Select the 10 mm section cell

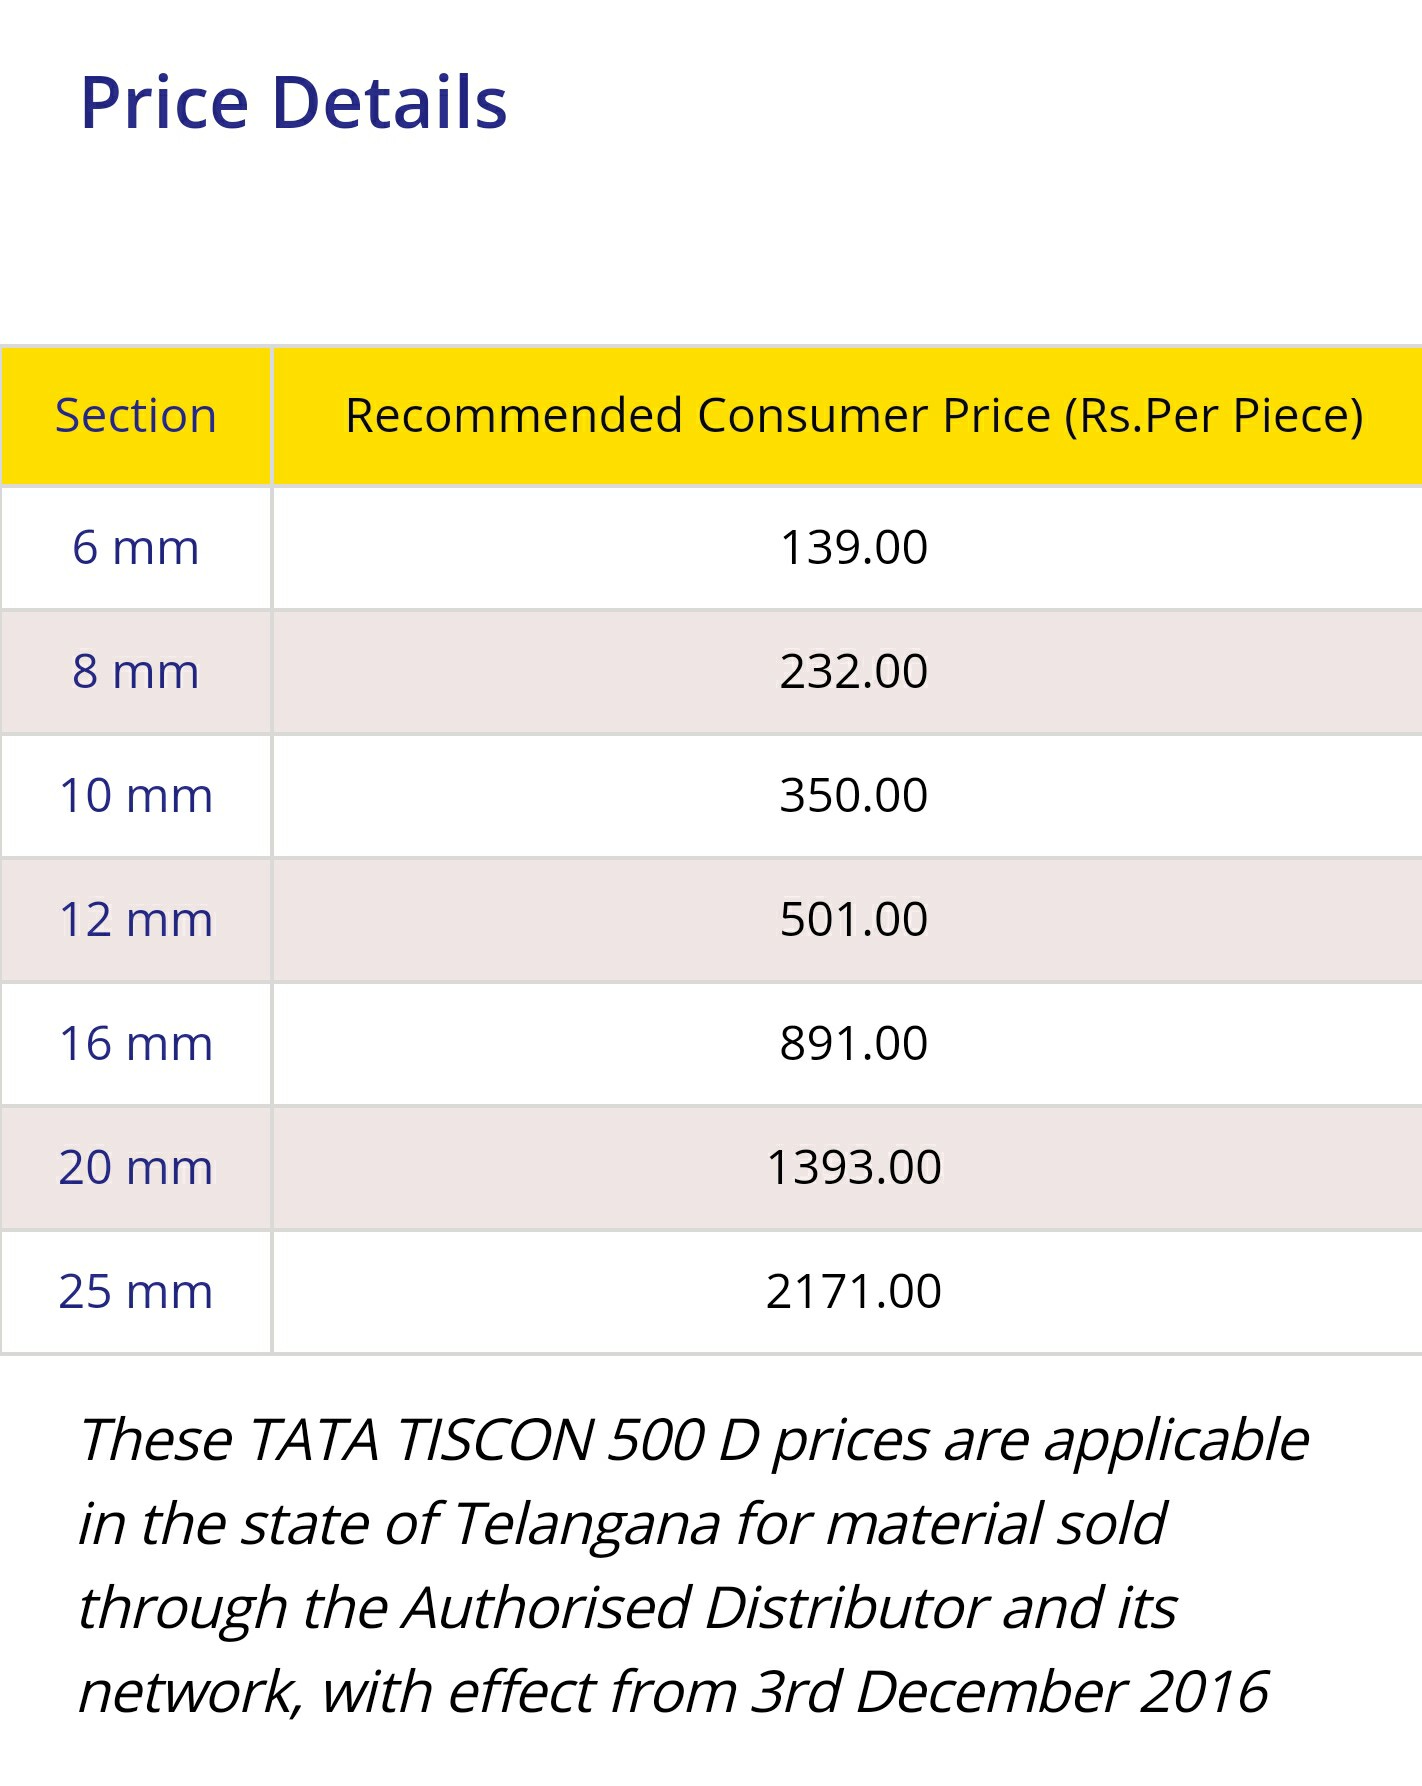(x=136, y=796)
